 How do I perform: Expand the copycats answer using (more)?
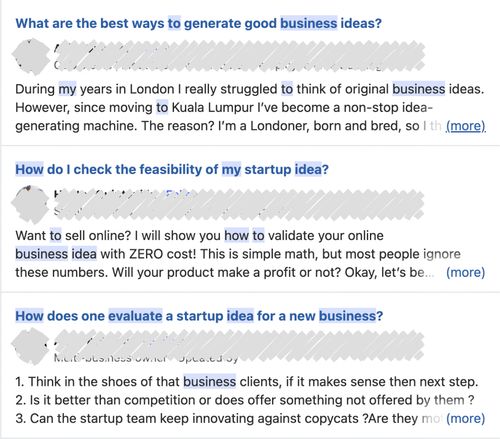[x=466, y=418]
